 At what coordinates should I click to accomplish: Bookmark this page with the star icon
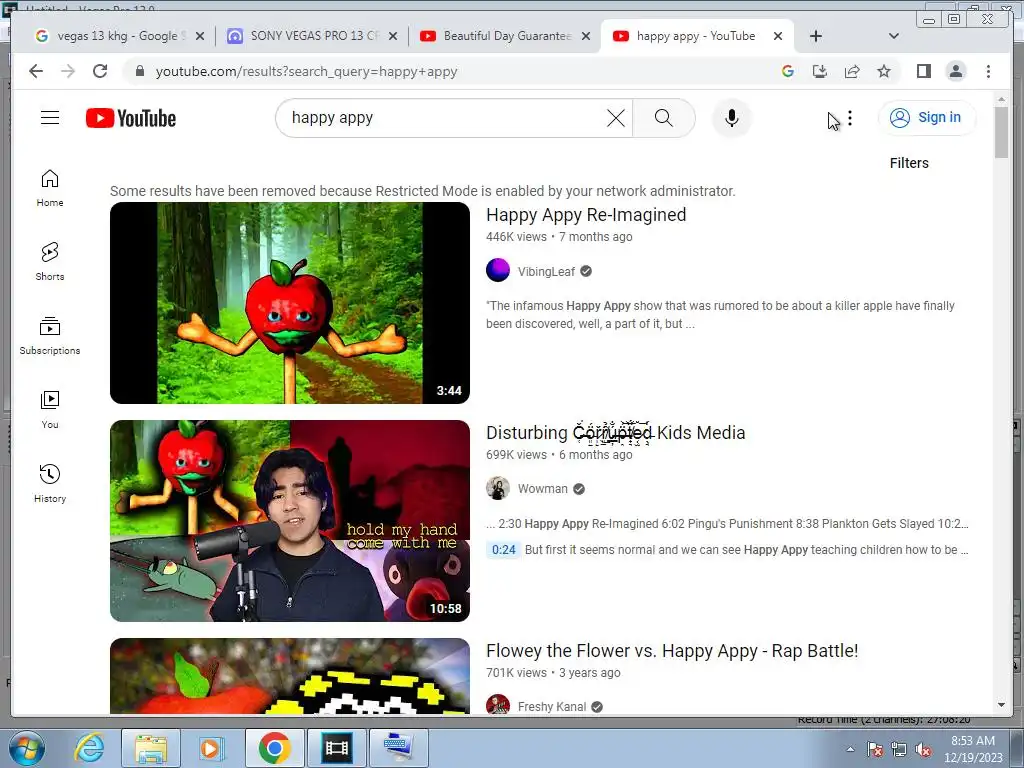(884, 71)
